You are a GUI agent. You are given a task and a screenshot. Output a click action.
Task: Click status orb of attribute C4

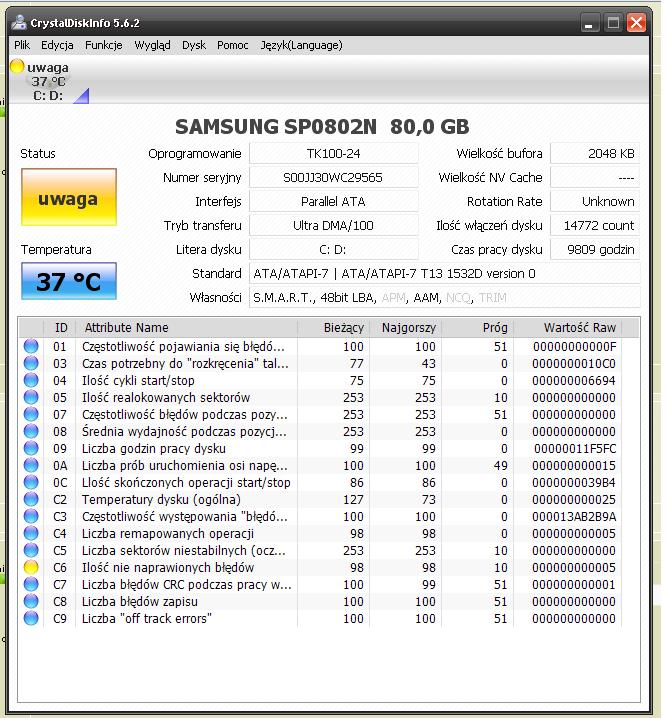tap(31, 533)
